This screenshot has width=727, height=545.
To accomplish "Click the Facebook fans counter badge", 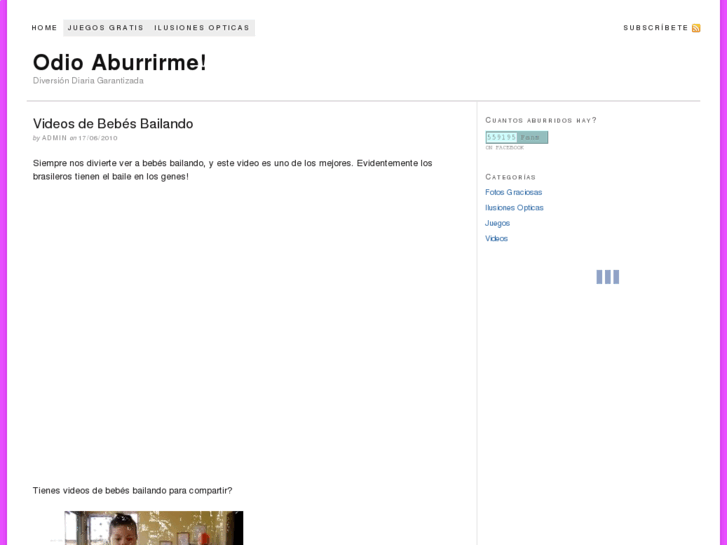I will click(x=517, y=137).
